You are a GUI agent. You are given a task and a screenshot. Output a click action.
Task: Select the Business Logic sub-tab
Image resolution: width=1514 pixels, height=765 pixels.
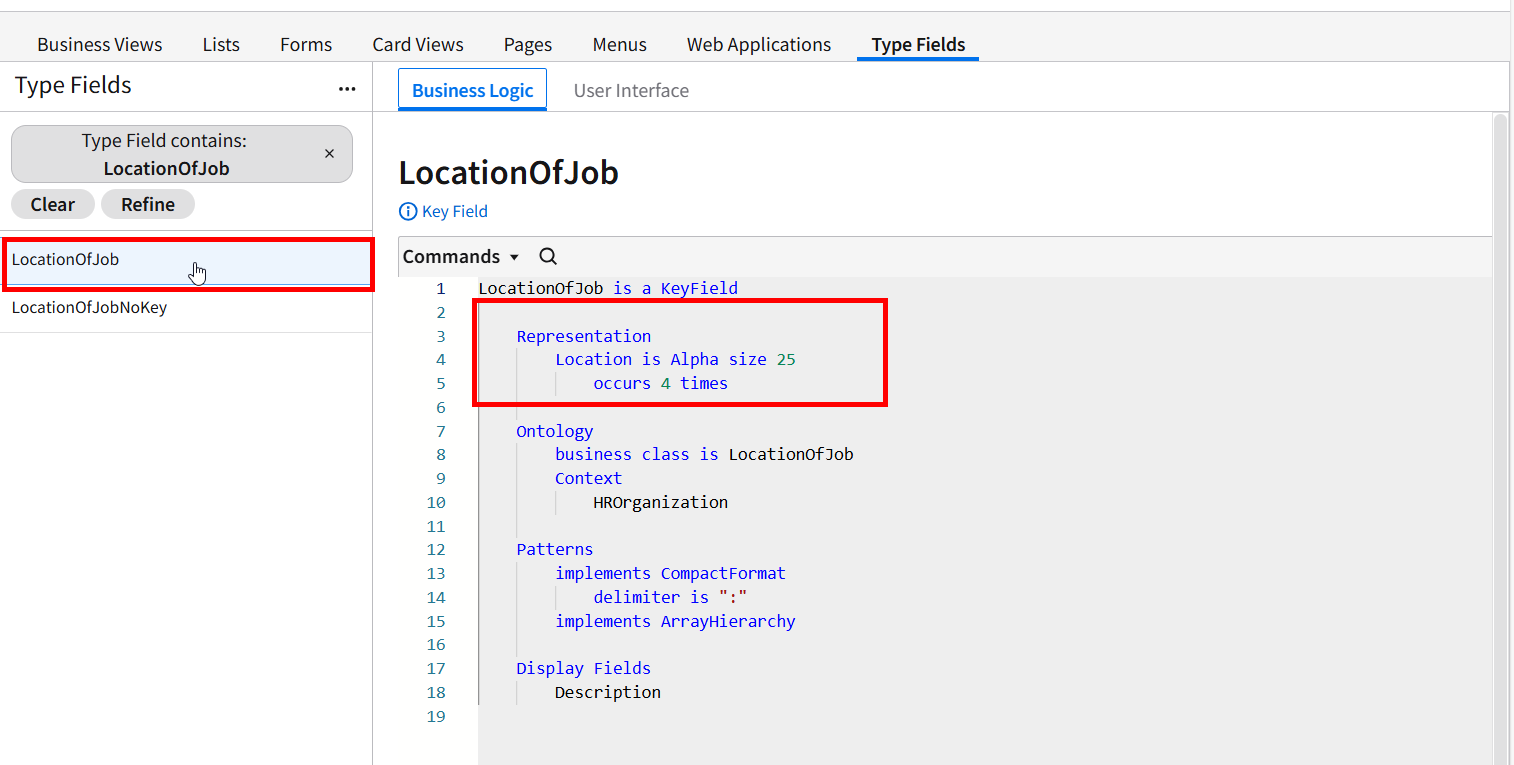(473, 90)
